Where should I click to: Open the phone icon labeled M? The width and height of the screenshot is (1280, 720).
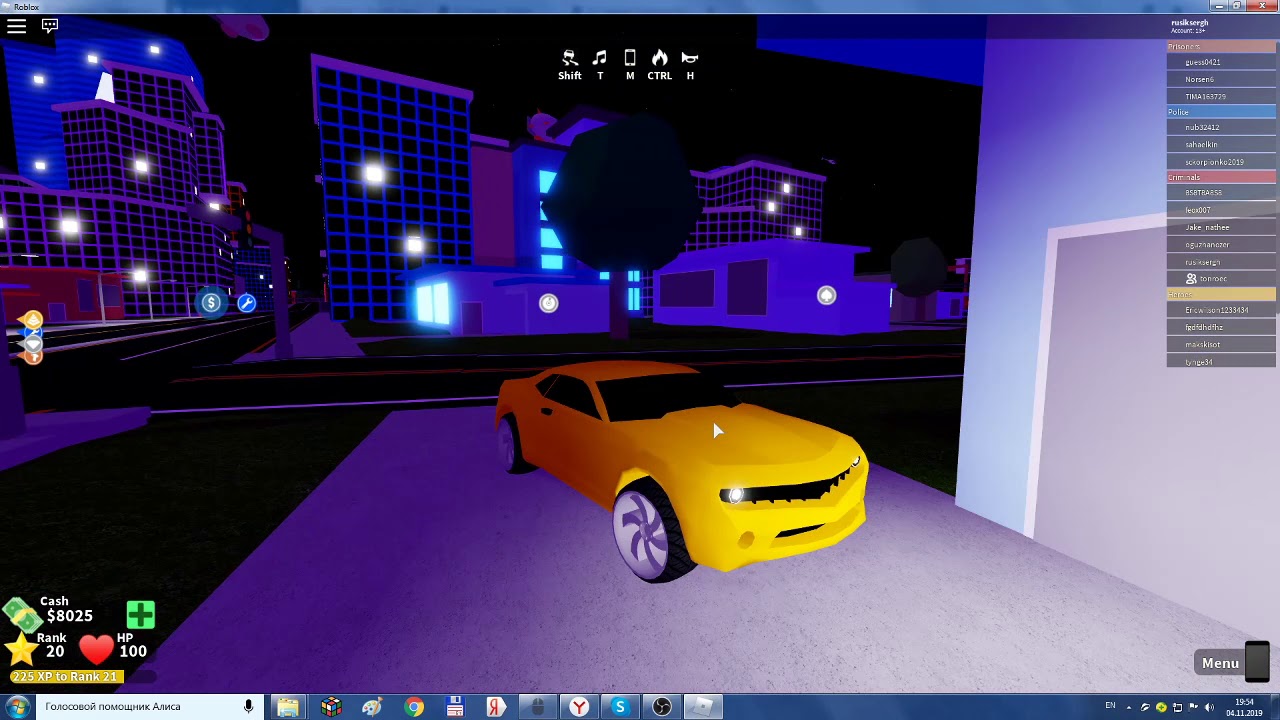tap(630, 58)
